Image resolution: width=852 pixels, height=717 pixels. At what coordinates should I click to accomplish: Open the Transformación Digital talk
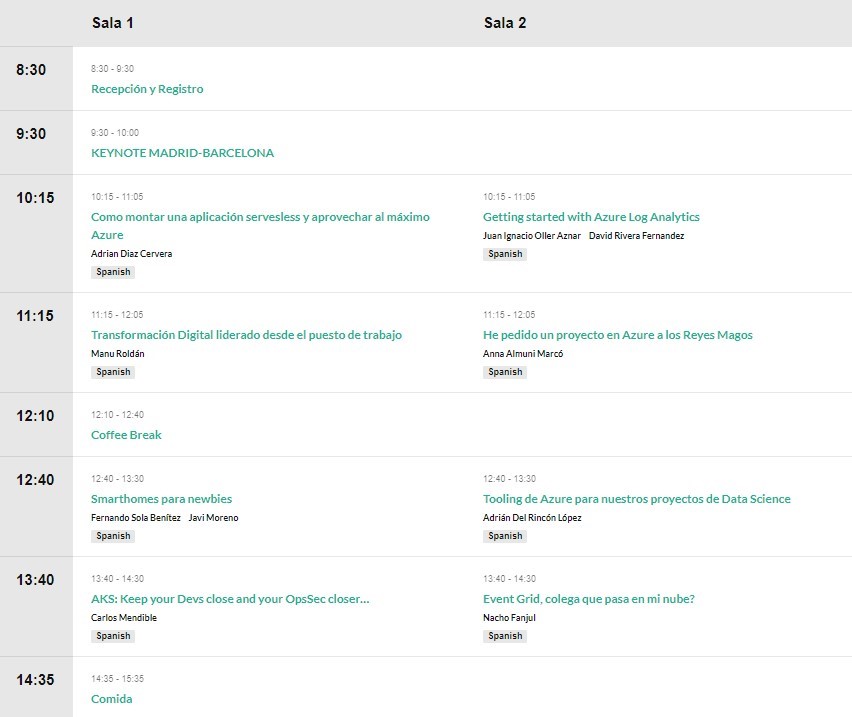246,335
